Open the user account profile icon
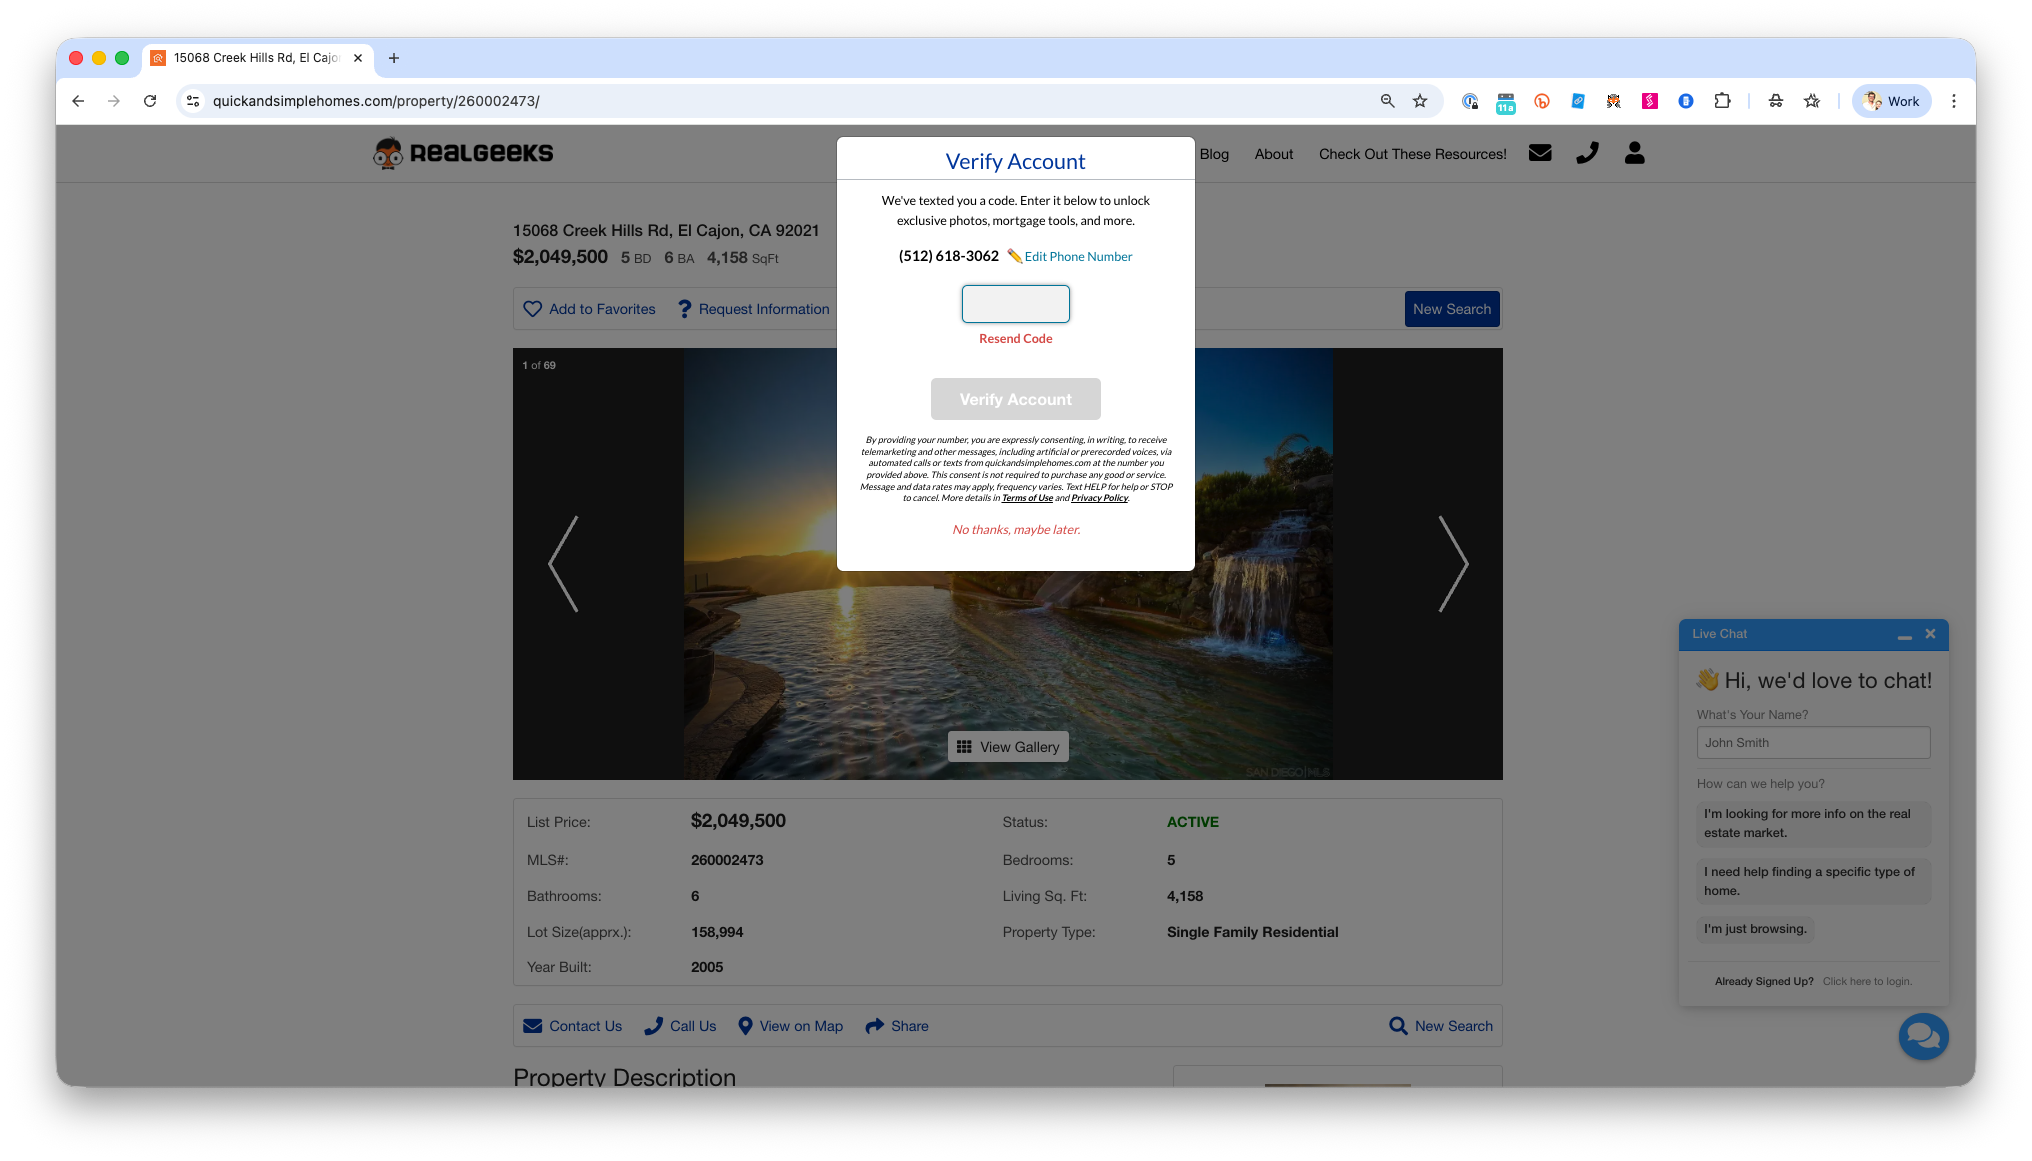The image size is (2032, 1161). [1634, 153]
